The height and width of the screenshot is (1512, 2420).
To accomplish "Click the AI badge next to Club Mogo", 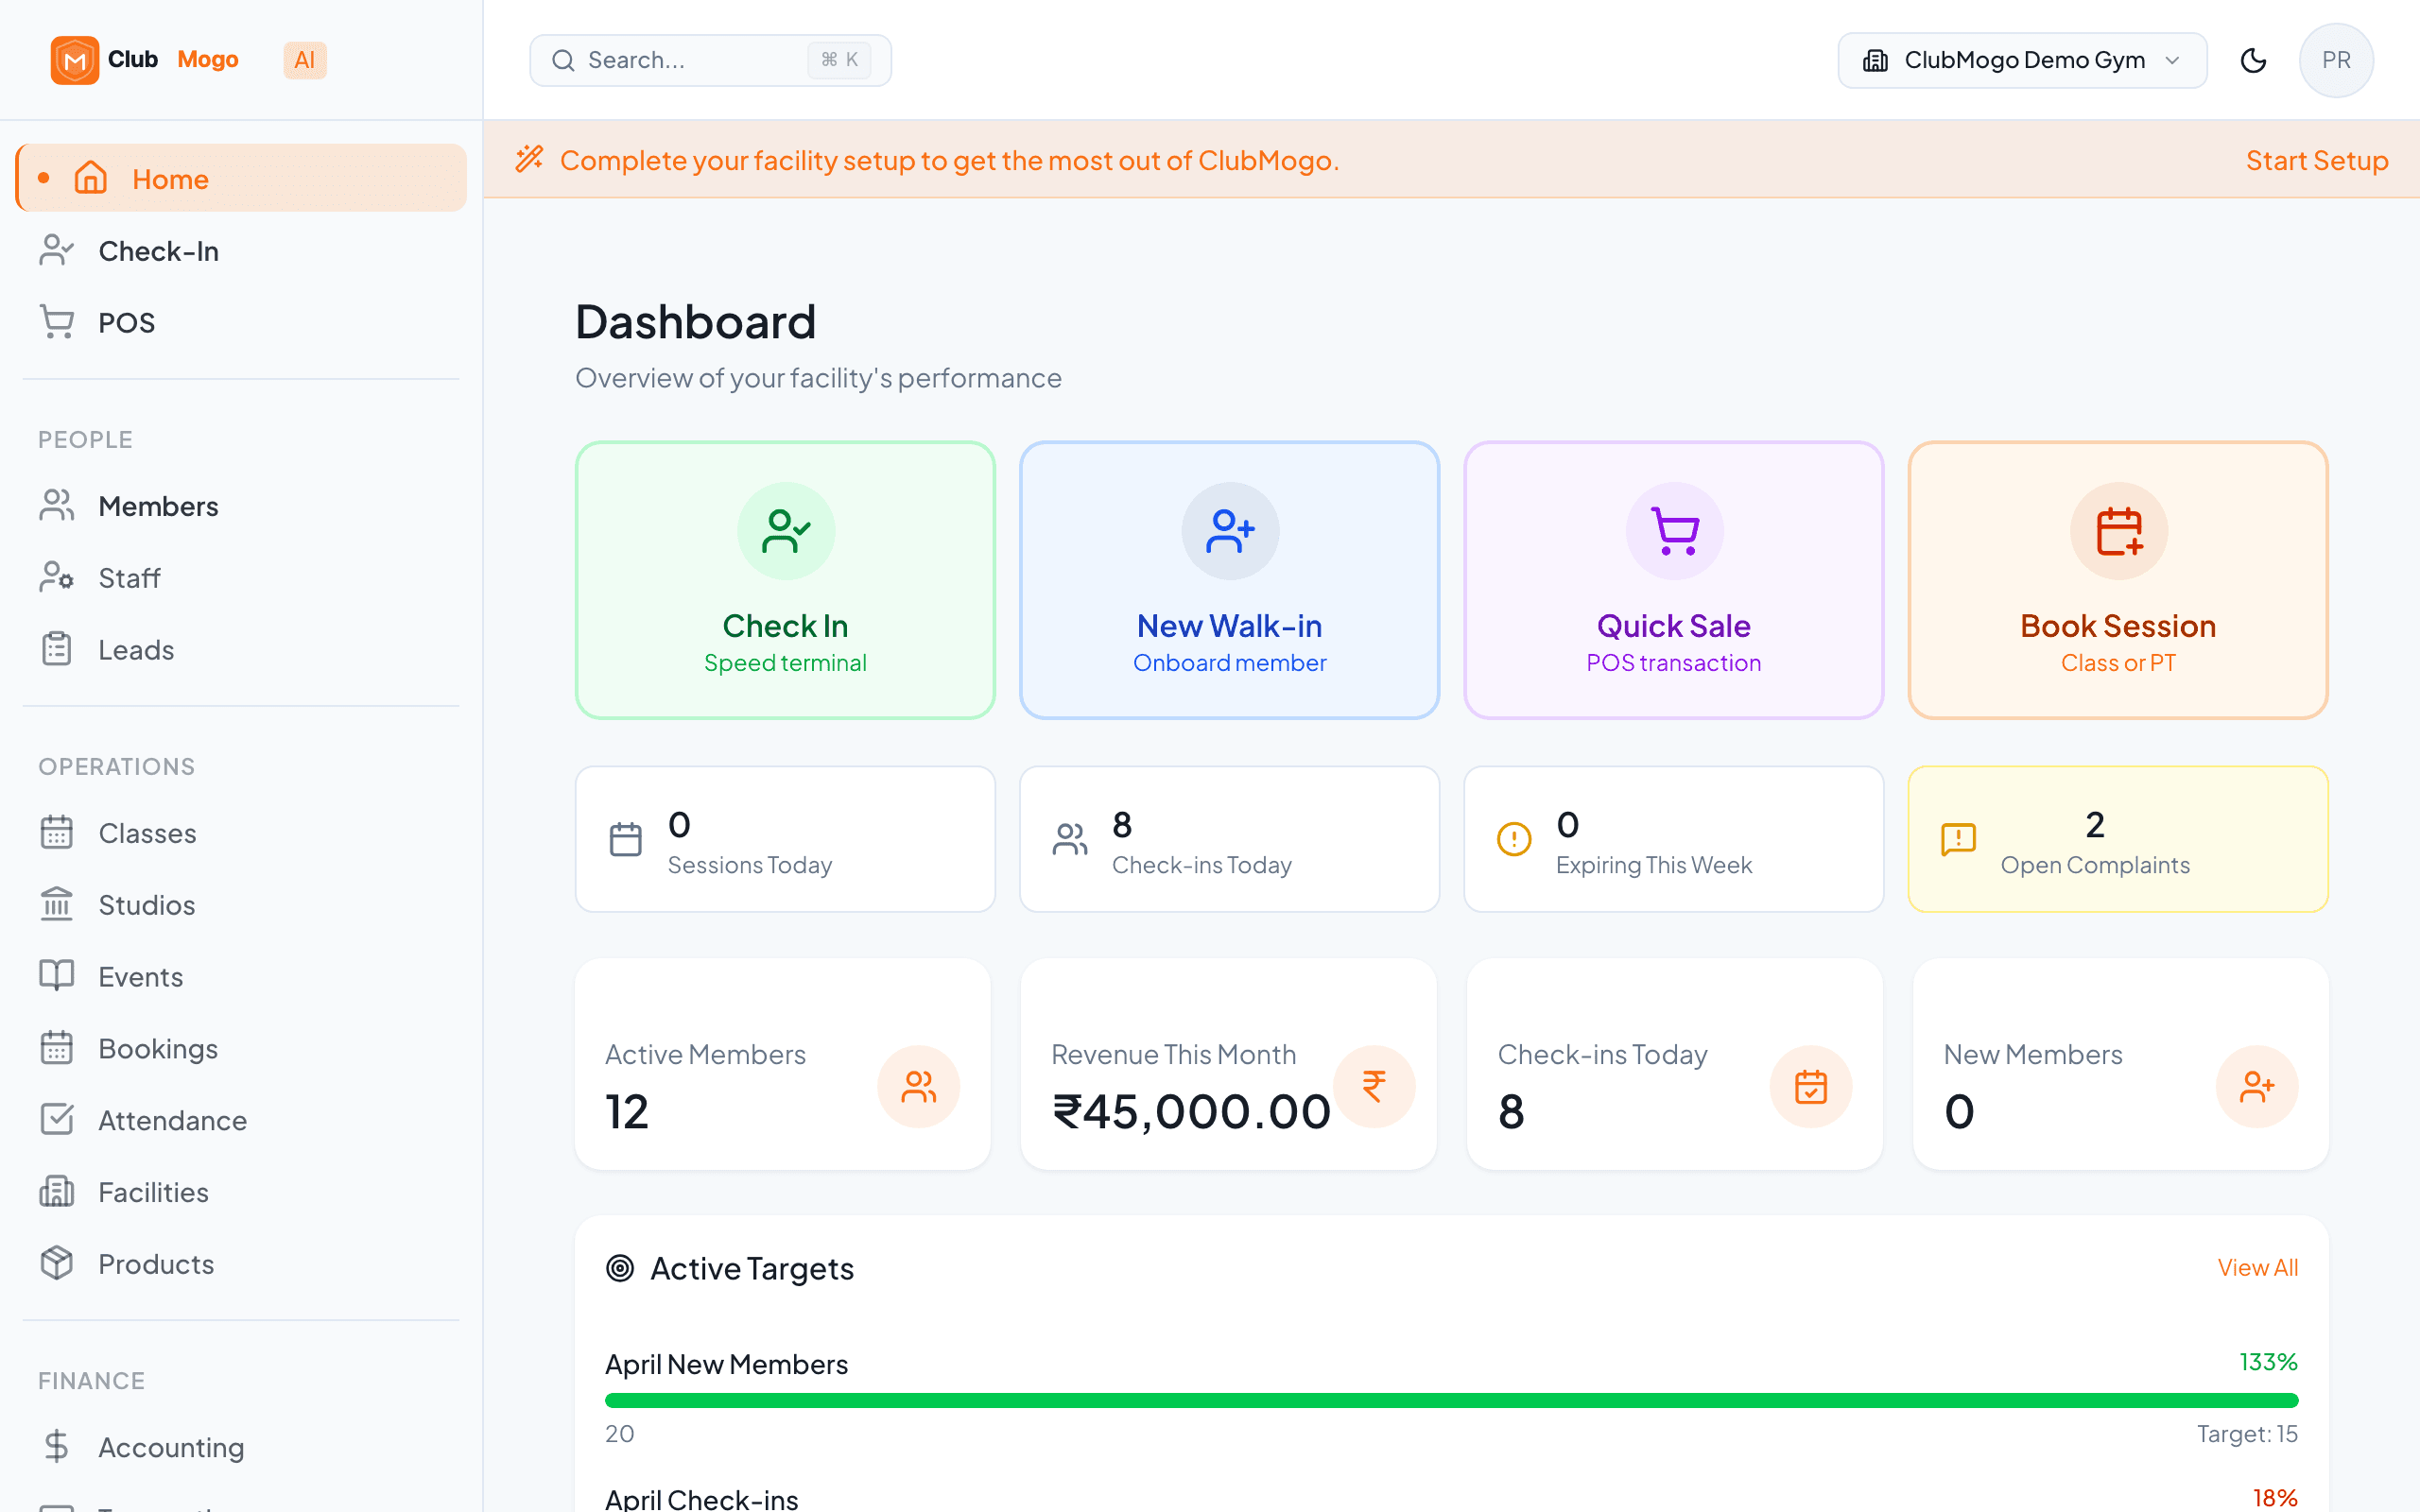I will tap(304, 60).
